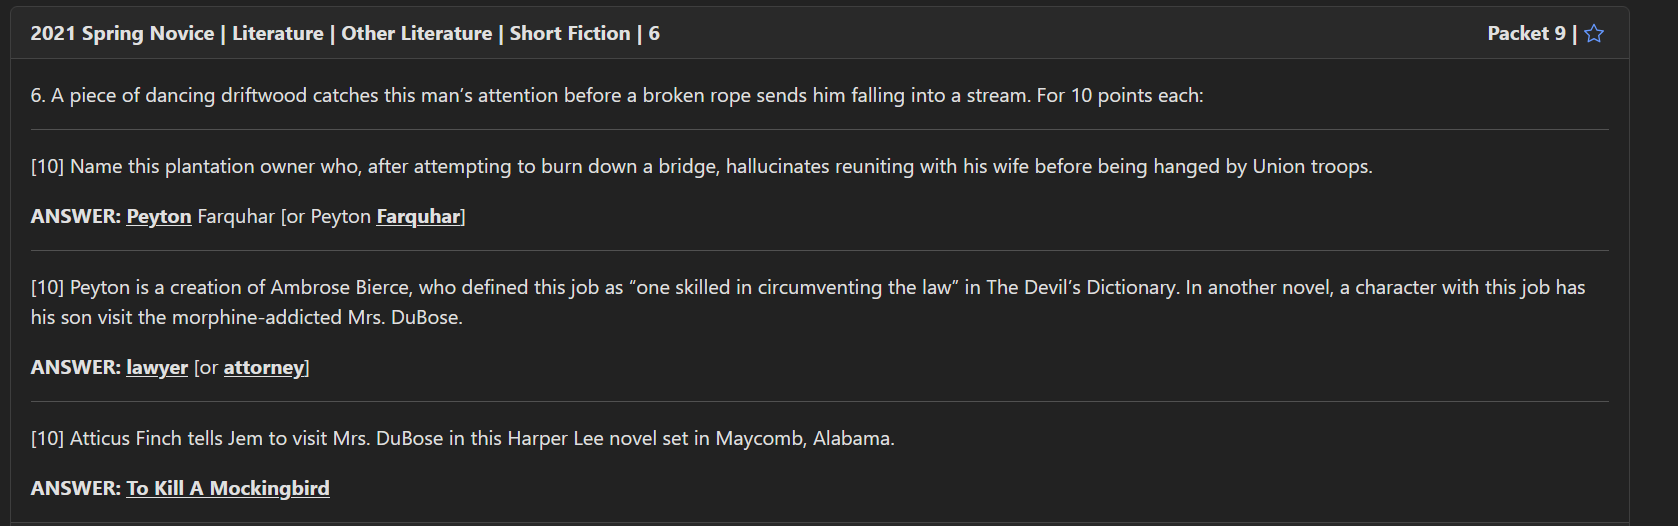Viewport: 1678px width, 526px height.
Task: Click the underlined lawyer answer
Action: pyautogui.click(x=157, y=367)
